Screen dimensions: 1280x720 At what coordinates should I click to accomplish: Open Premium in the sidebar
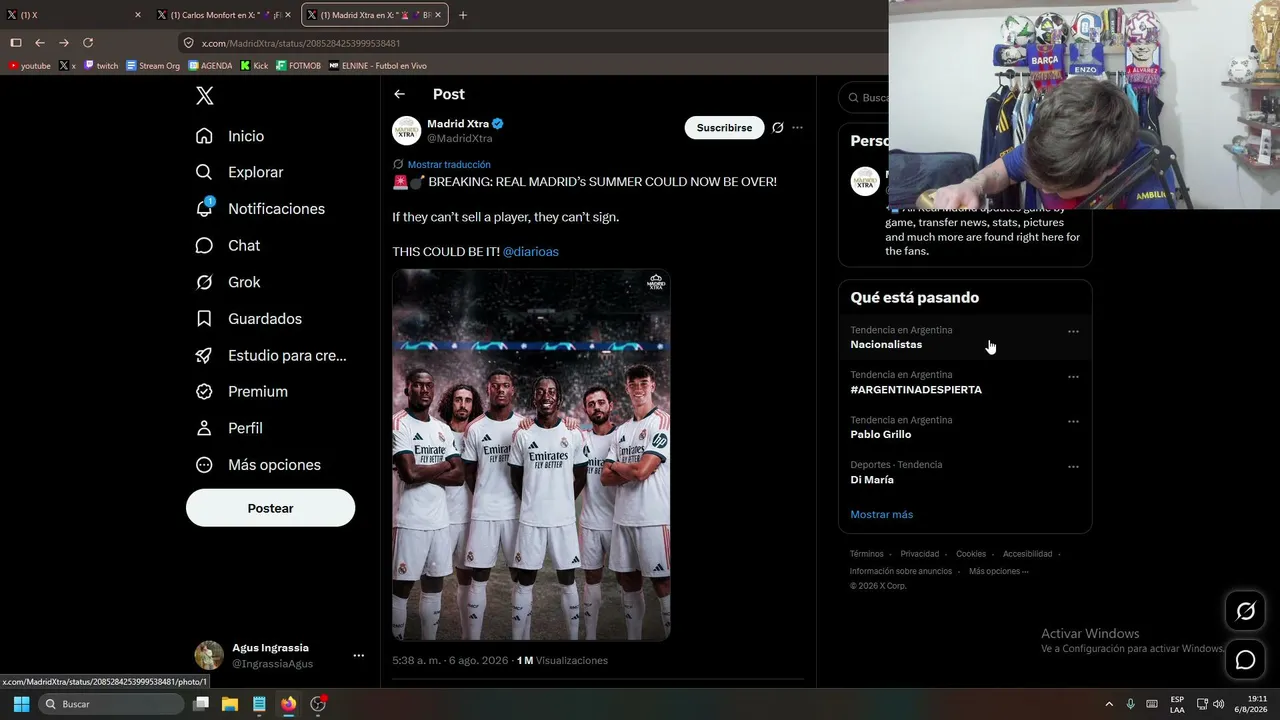click(242, 391)
